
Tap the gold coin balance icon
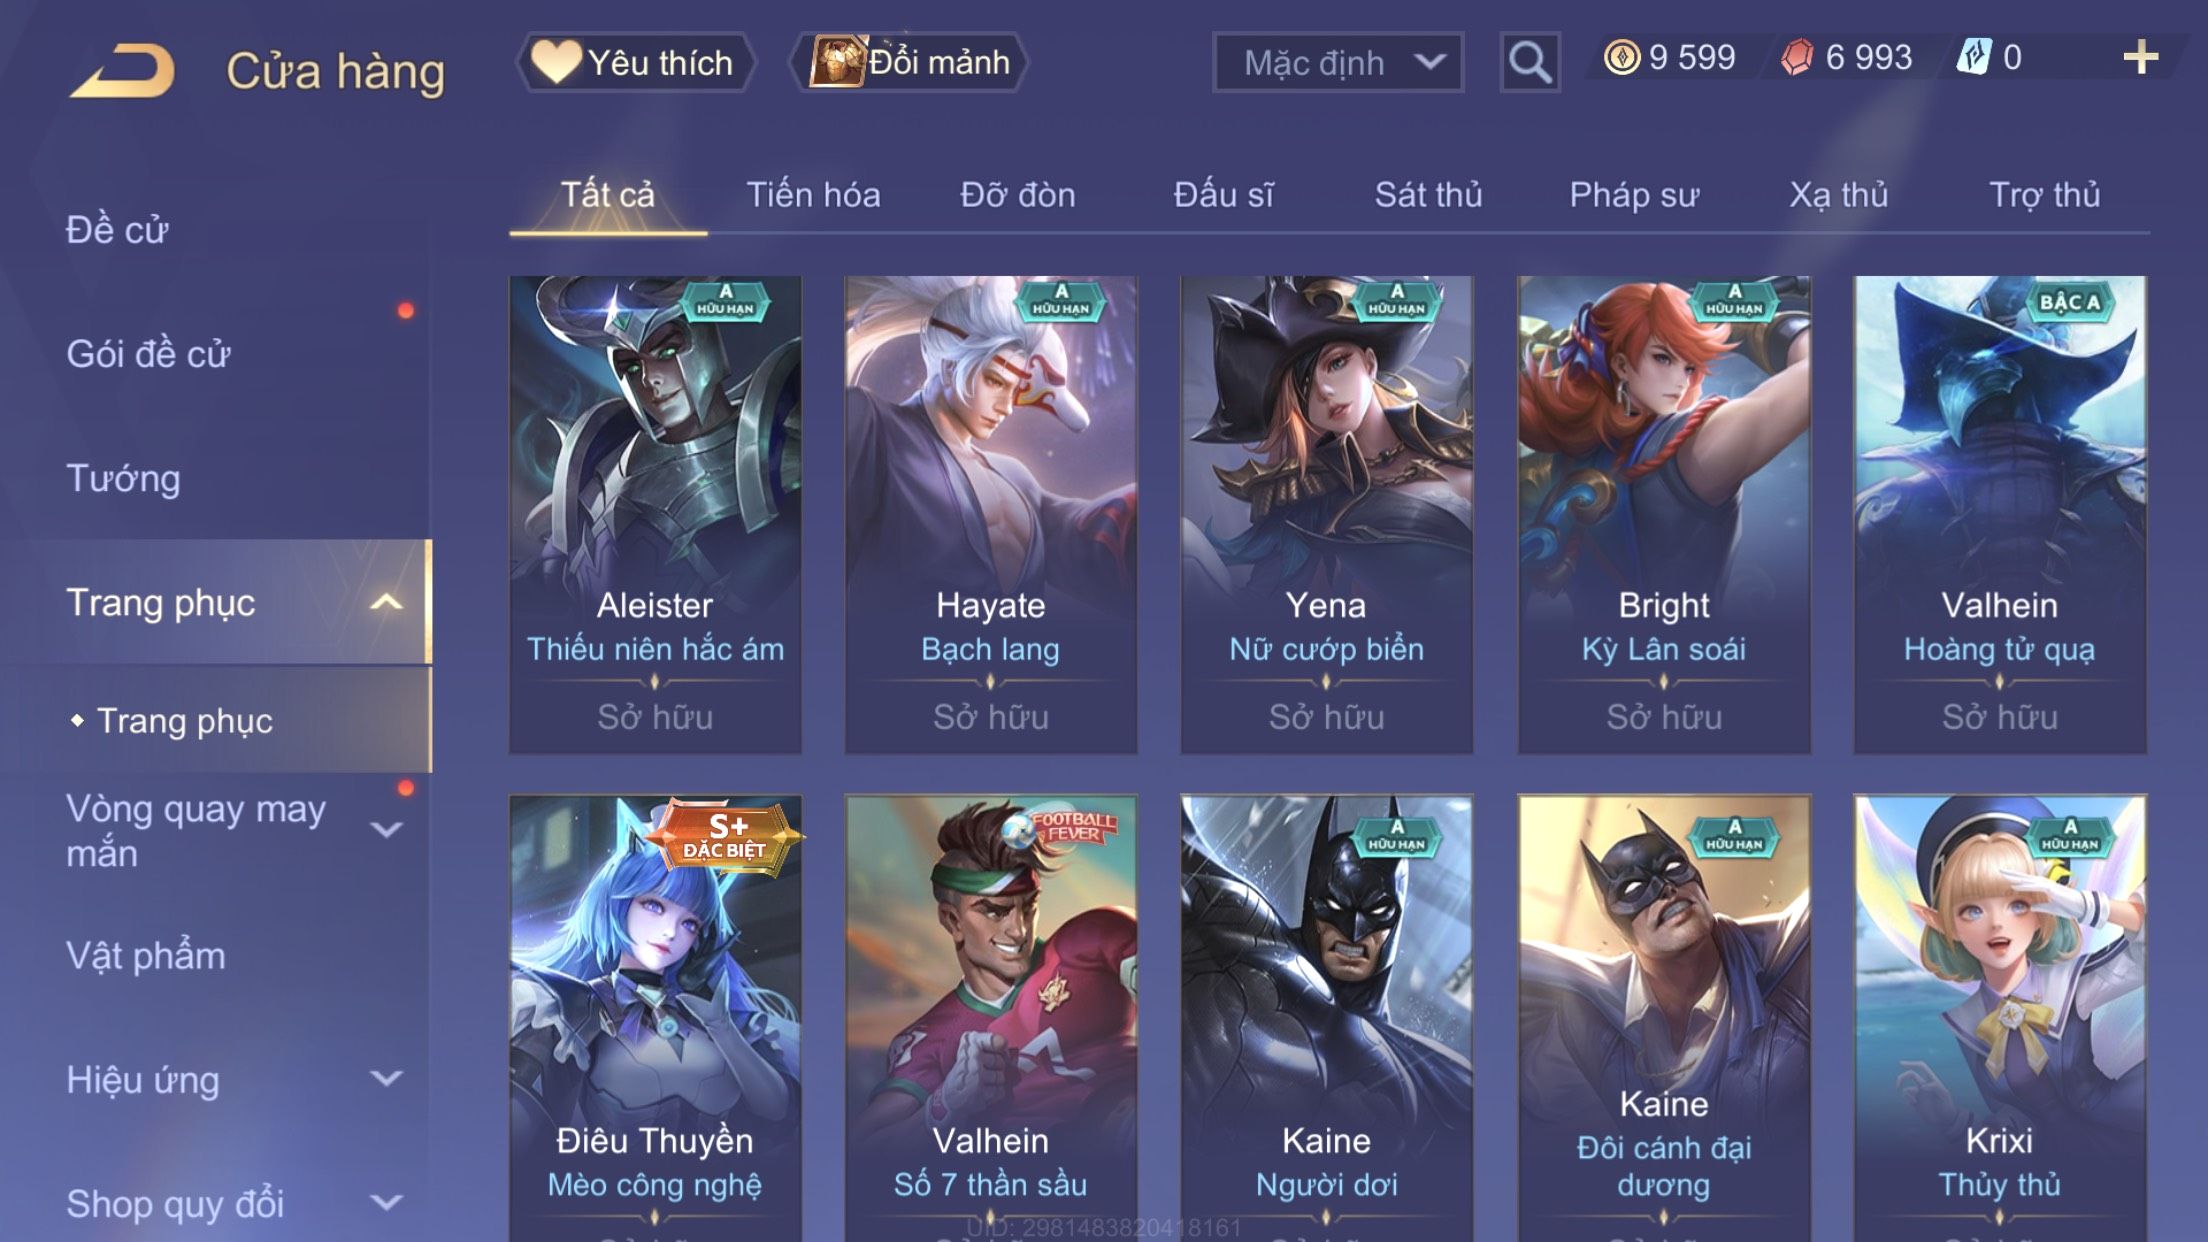click(1621, 57)
